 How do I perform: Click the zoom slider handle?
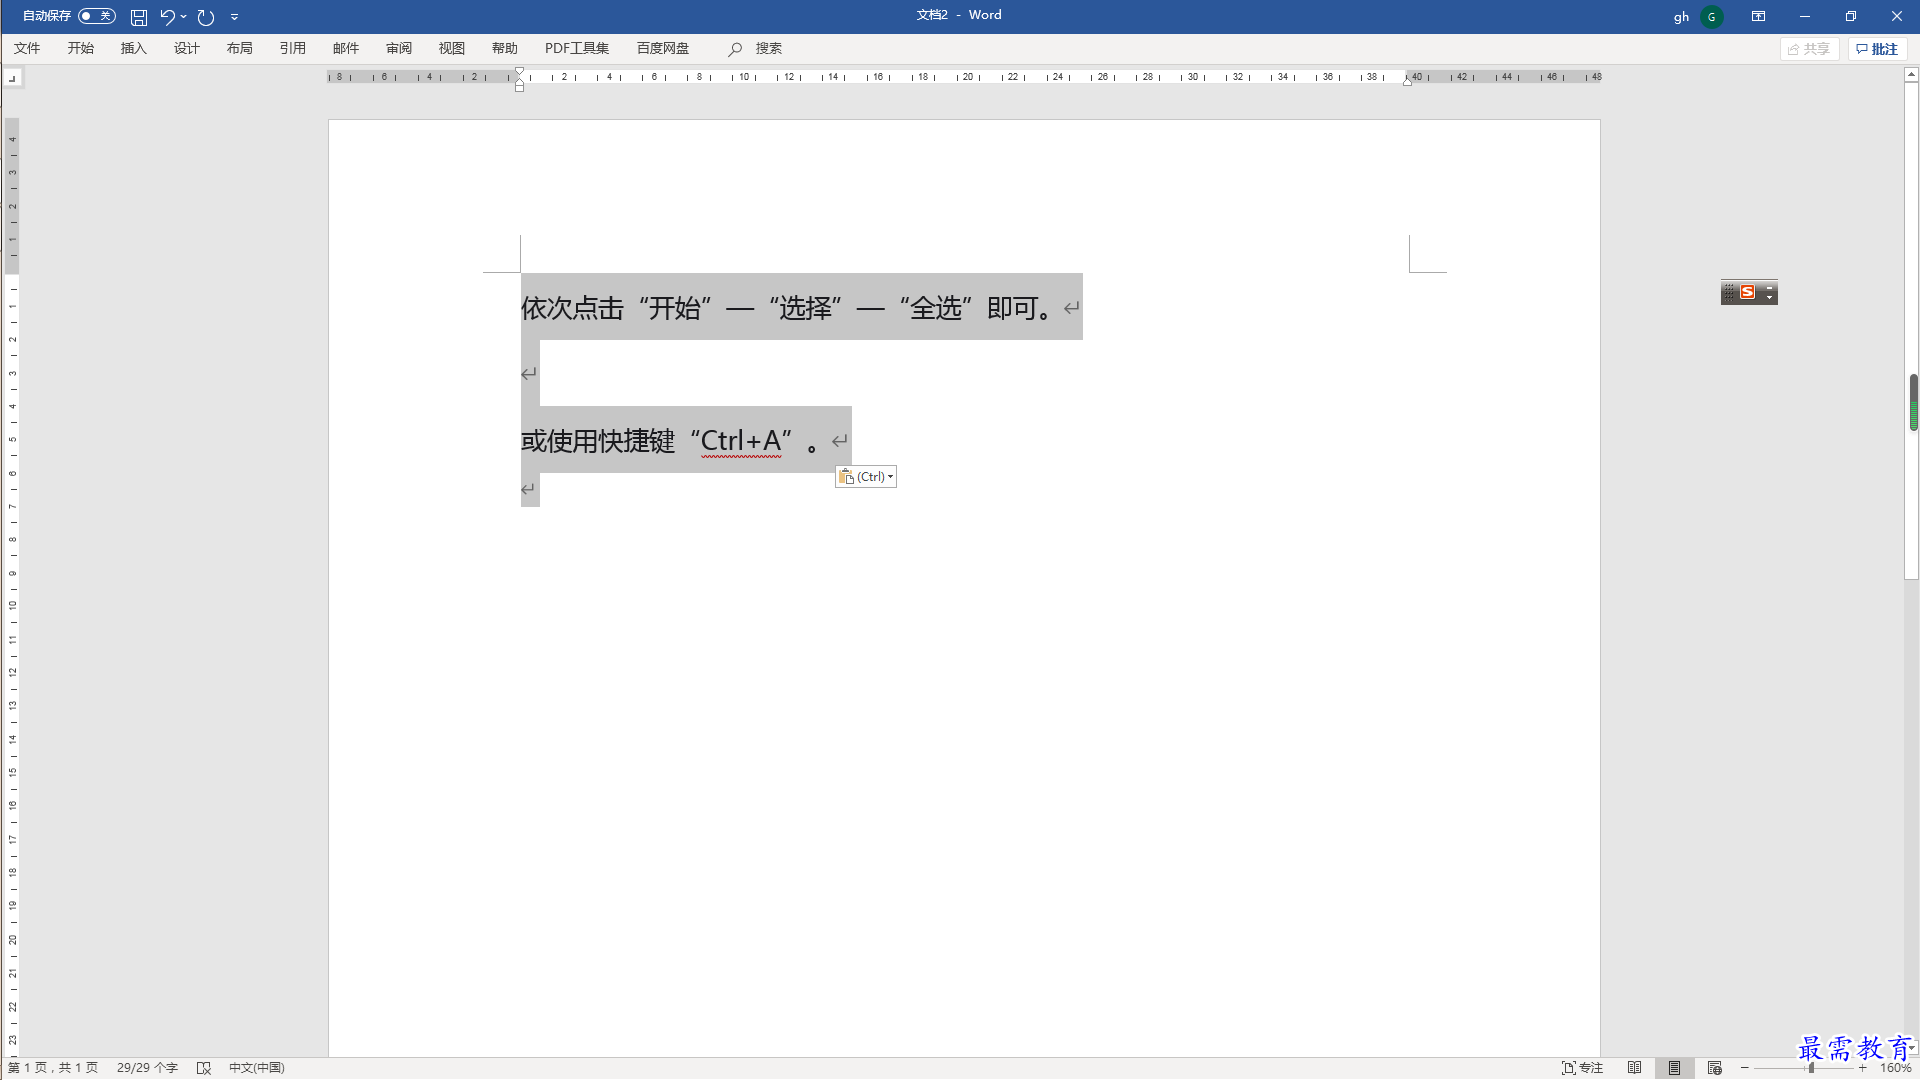coord(1811,1068)
